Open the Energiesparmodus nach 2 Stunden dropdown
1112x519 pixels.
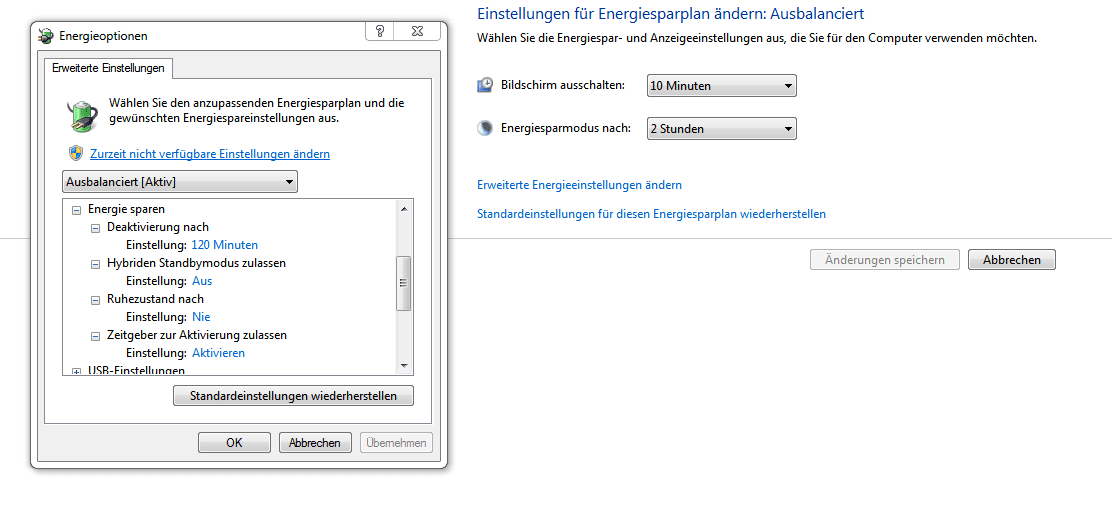click(x=722, y=128)
